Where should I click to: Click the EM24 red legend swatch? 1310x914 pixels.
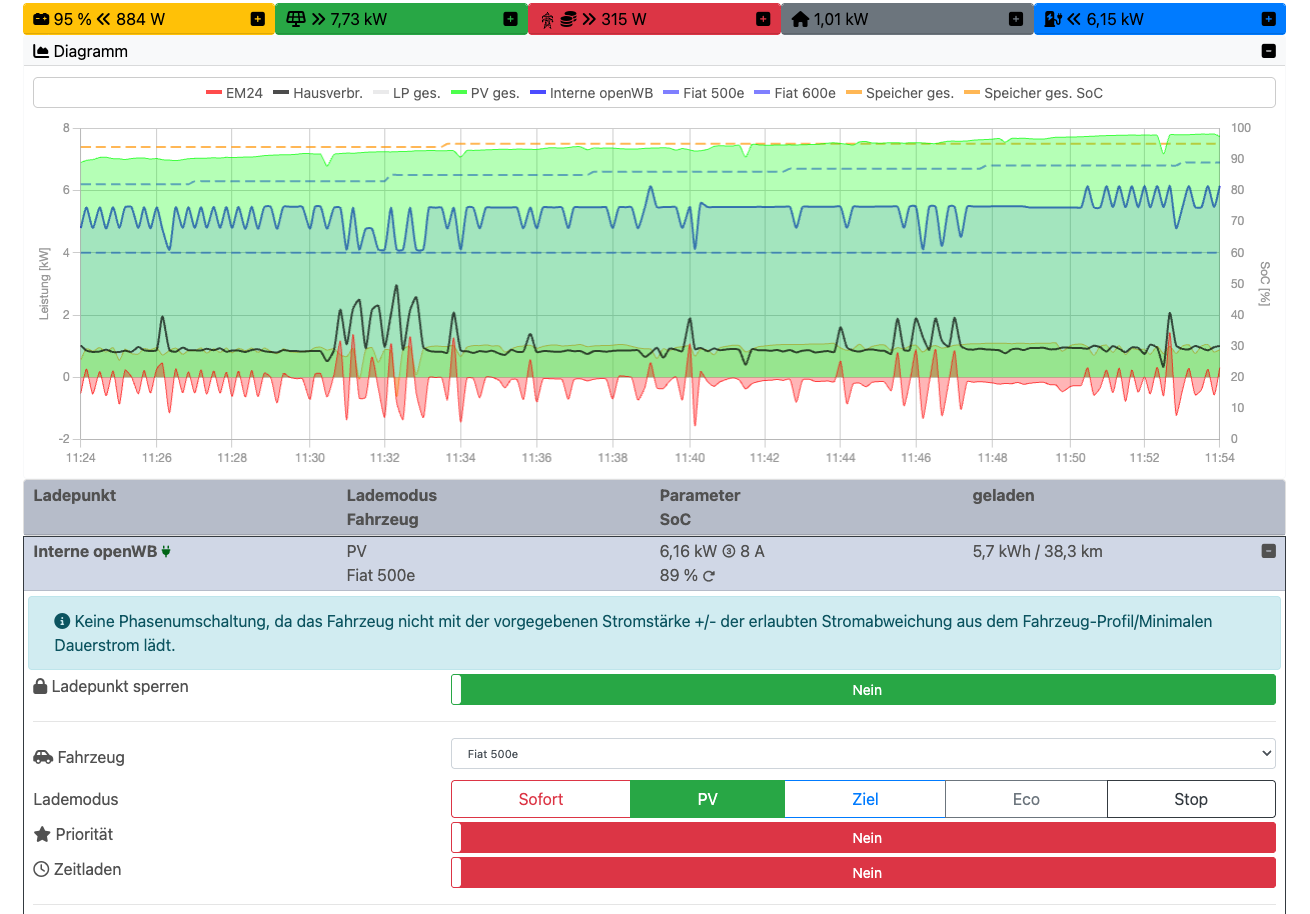tap(213, 93)
